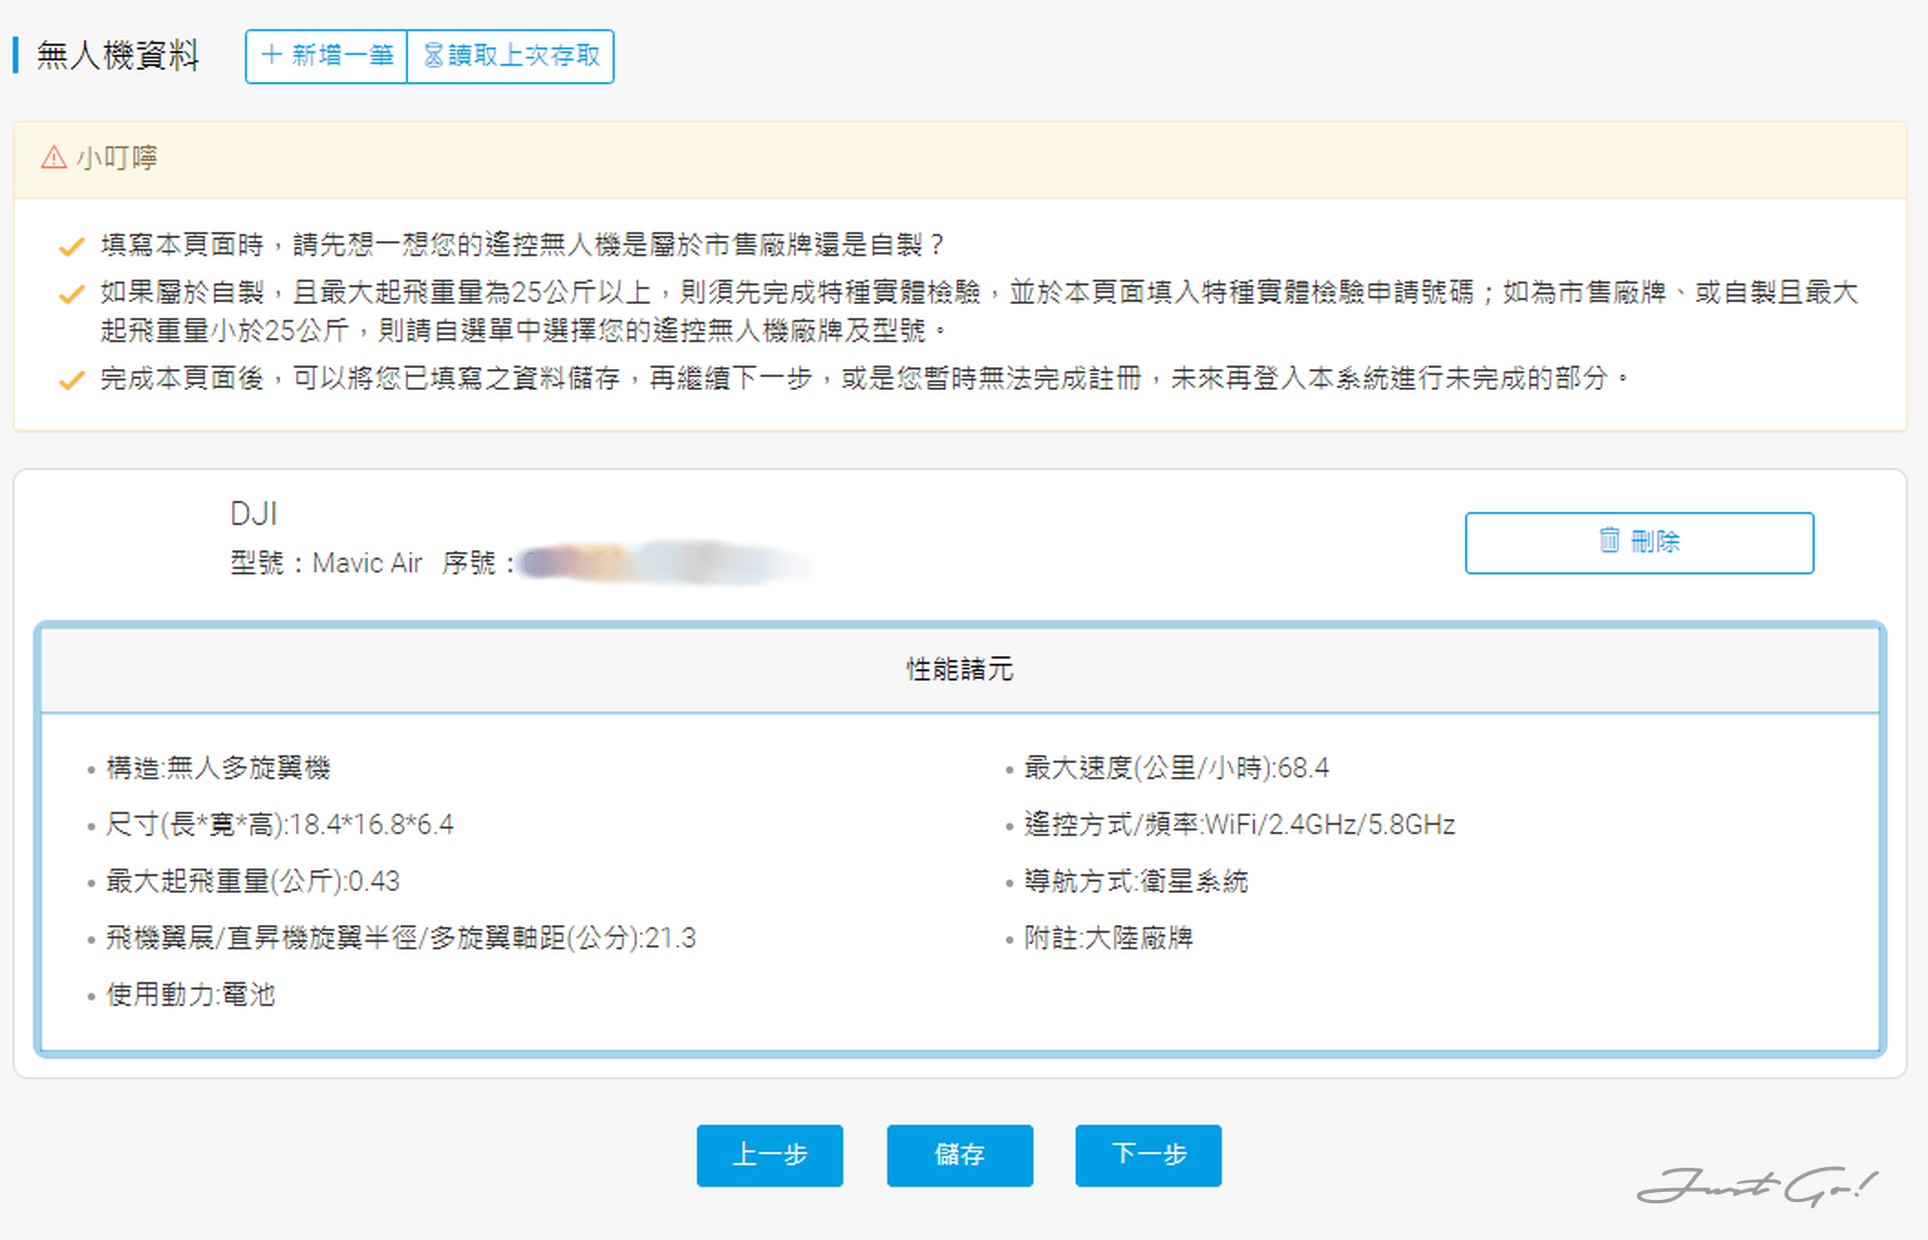Click the second orange checkmark about 25公斤

coord(71,295)
